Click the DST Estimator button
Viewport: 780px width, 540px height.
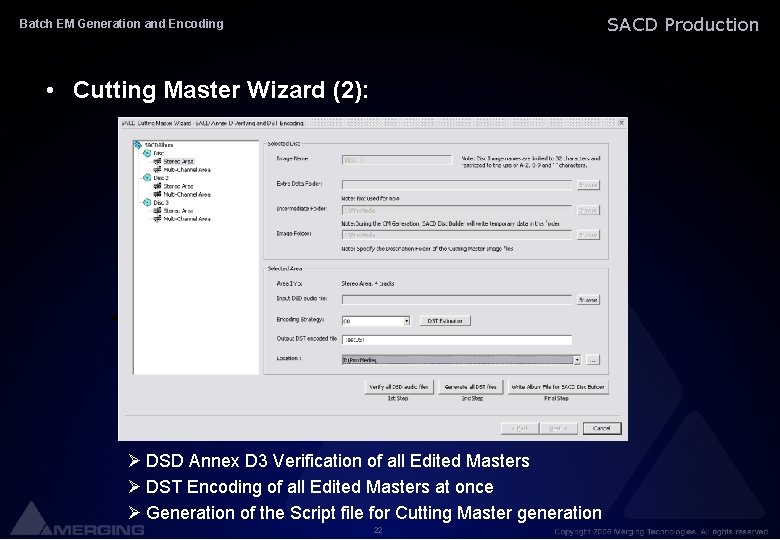point(445,321)
